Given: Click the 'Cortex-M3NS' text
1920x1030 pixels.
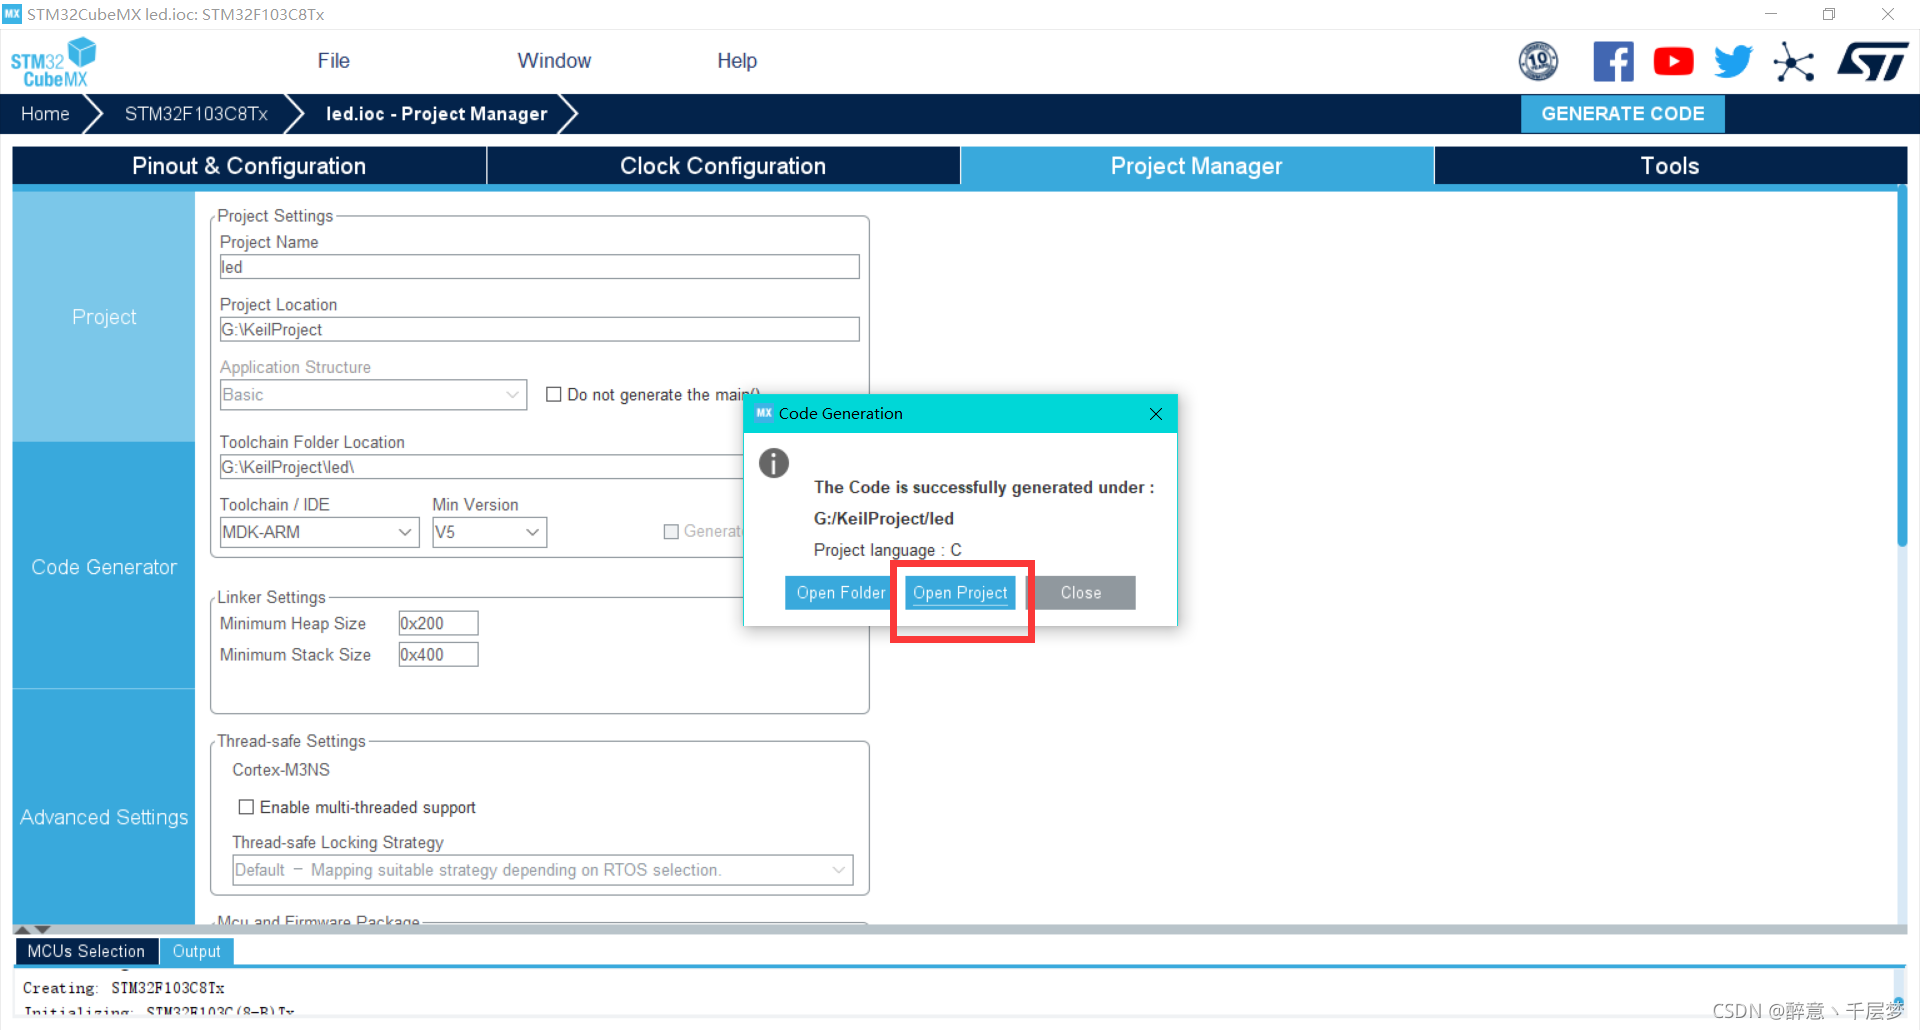Looking at the screenshot, I should tap(281, 770).
